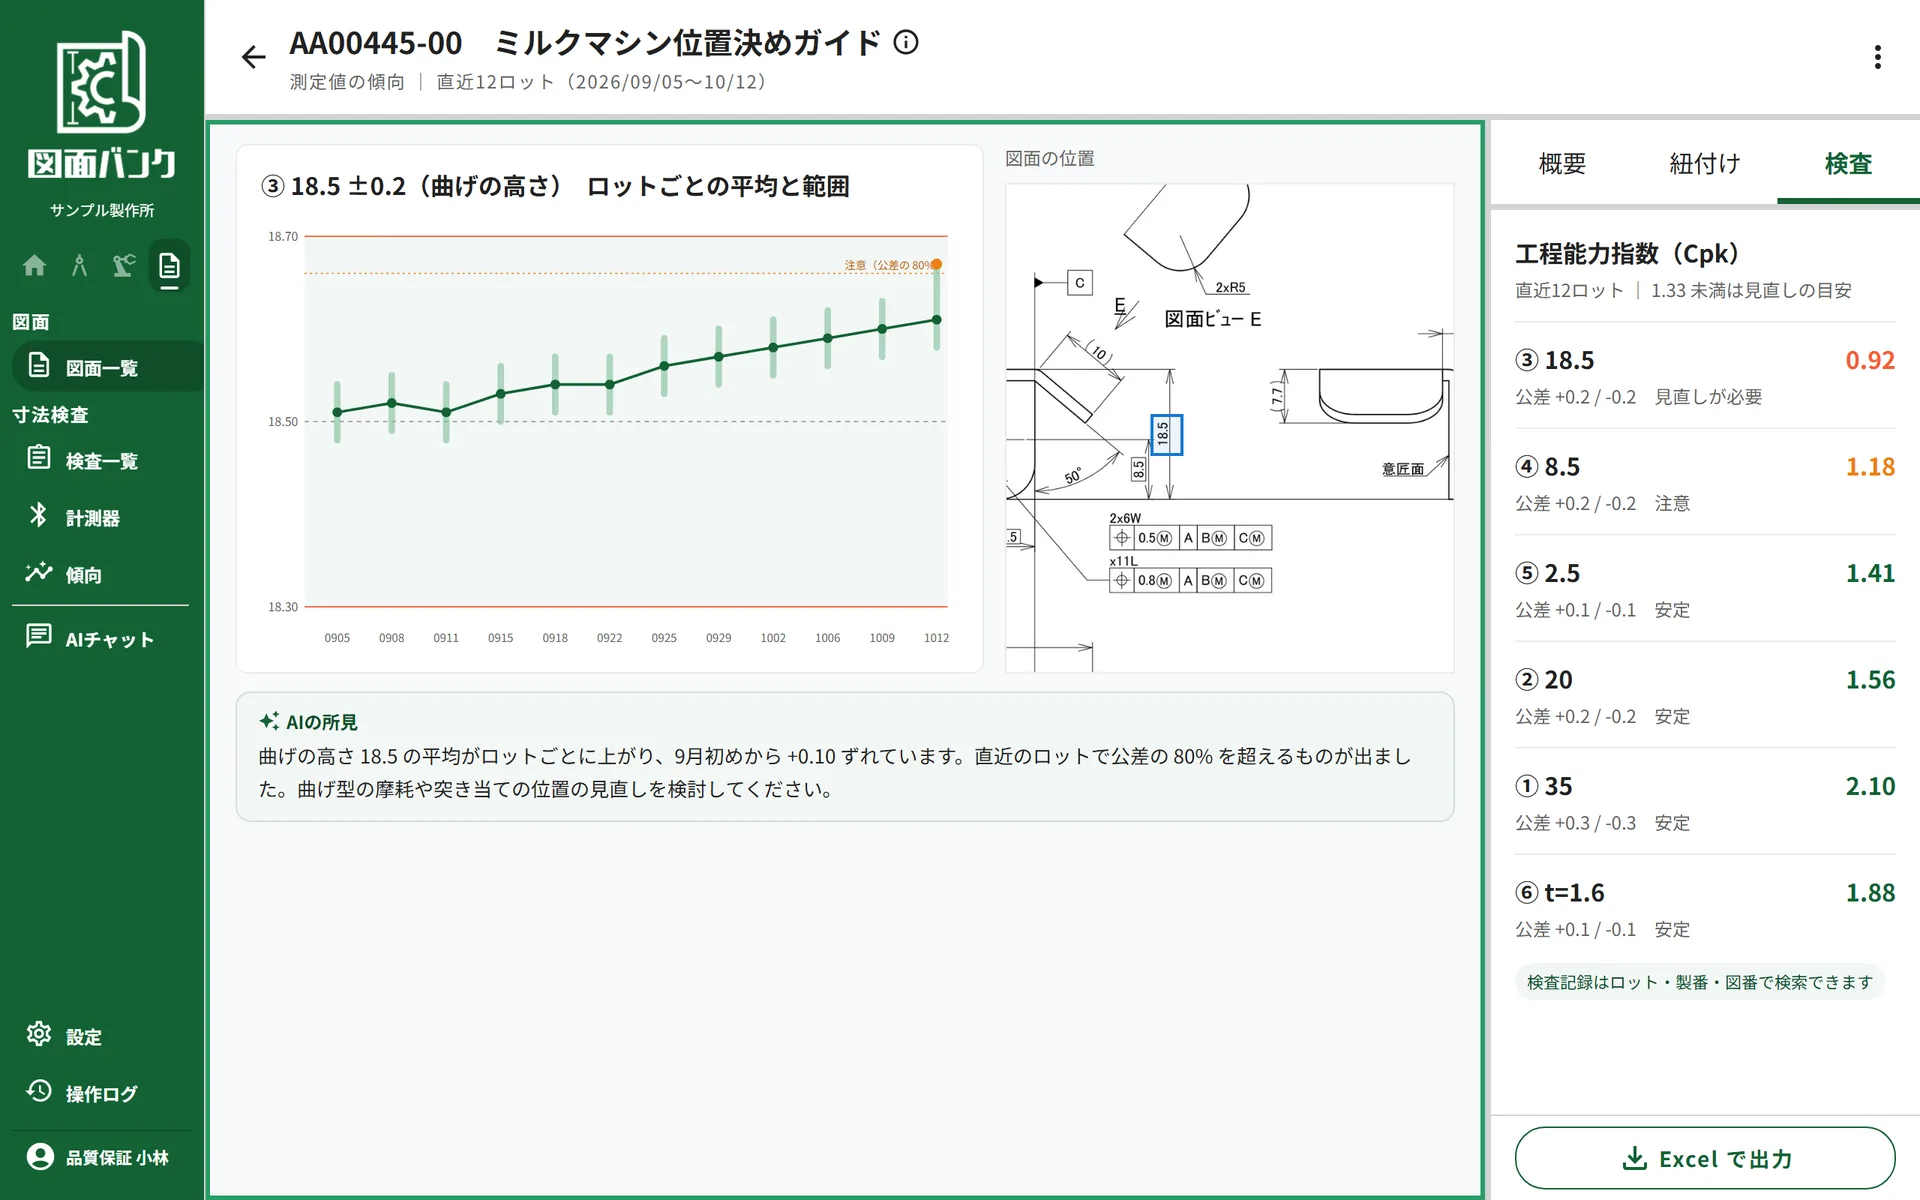
Task: Click the 品質保証 小林 user account
Action: (100, 1157)
